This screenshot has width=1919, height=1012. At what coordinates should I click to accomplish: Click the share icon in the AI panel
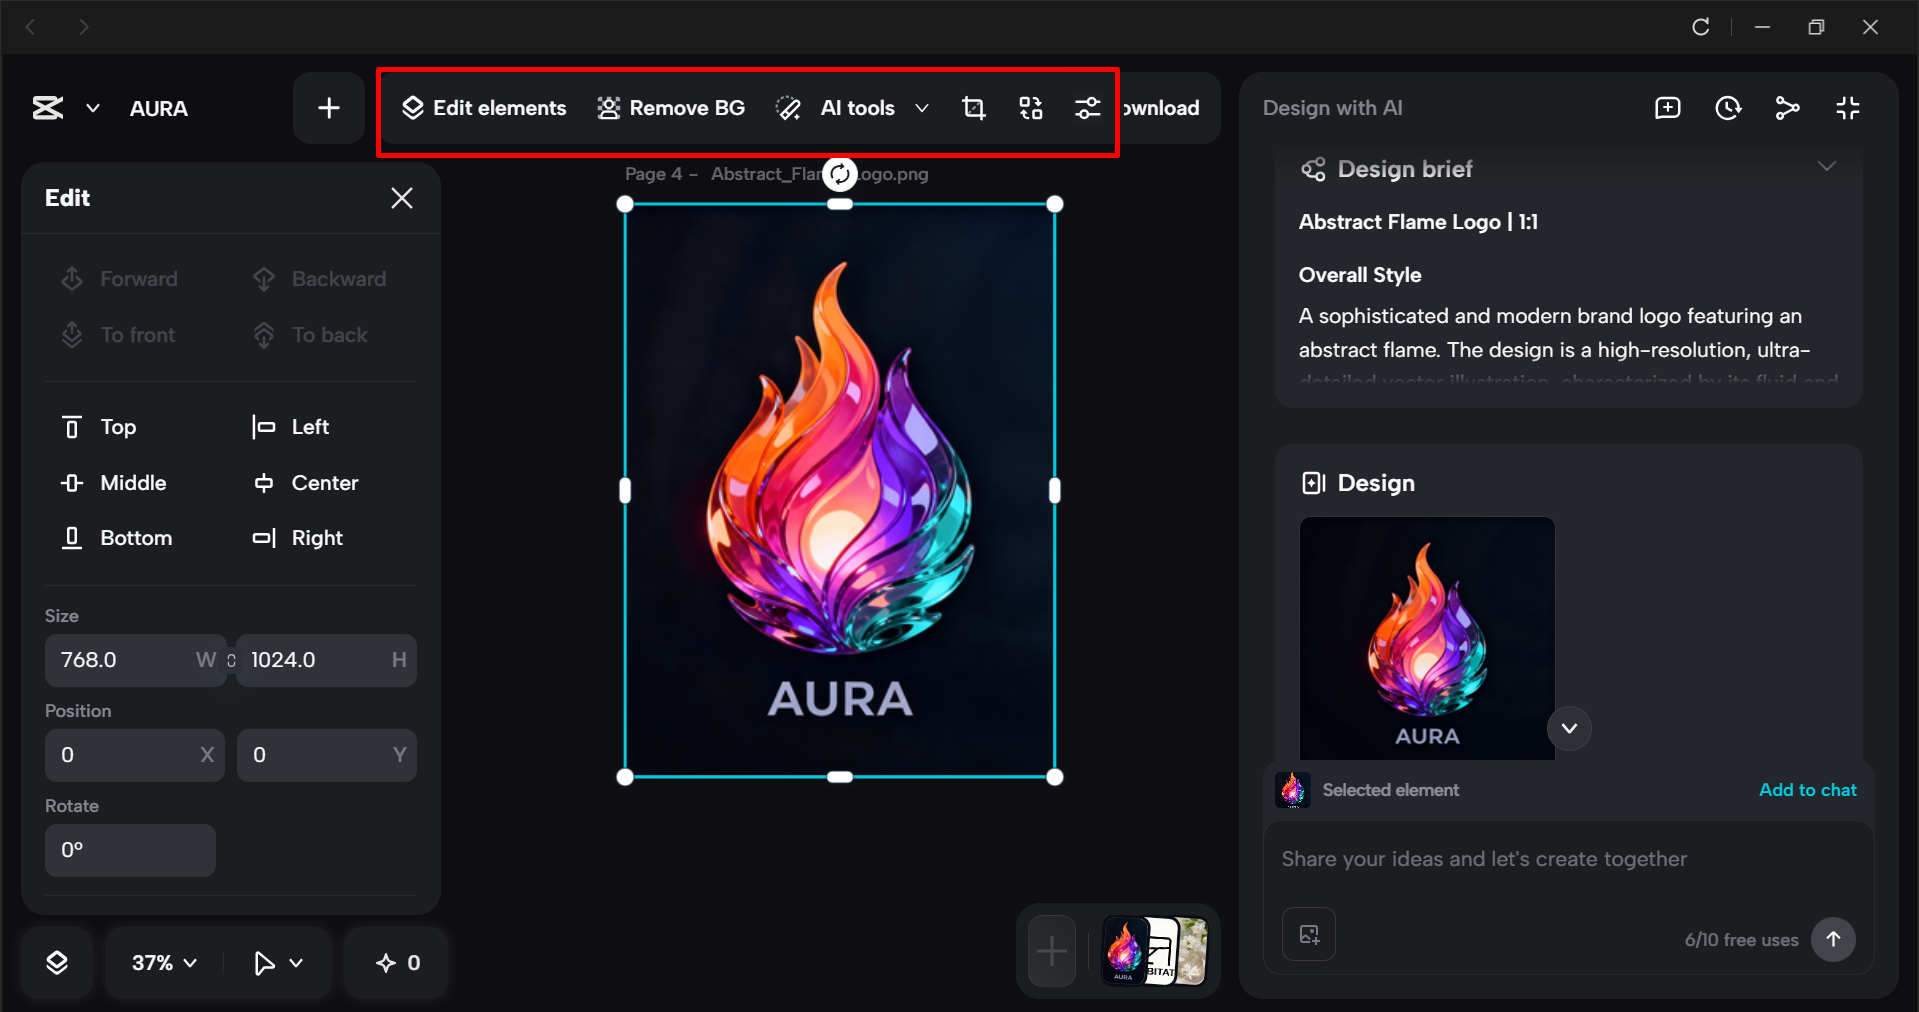pos(1788,108)
